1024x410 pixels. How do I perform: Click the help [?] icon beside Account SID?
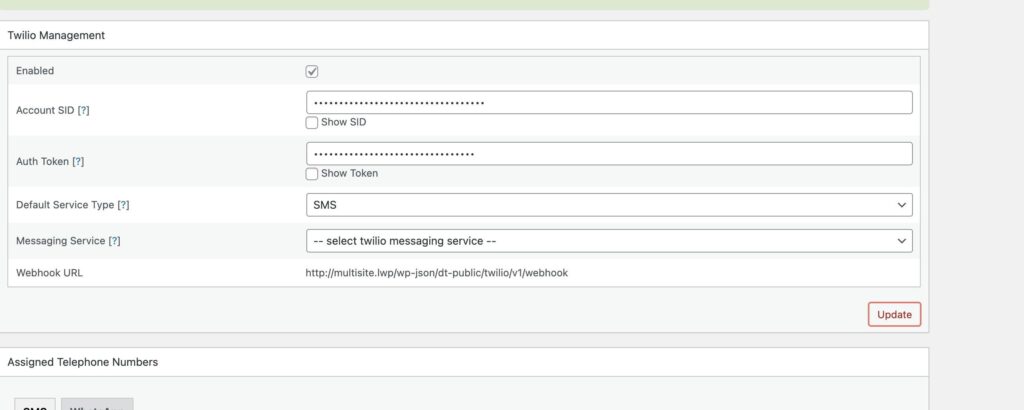[83, 110]
